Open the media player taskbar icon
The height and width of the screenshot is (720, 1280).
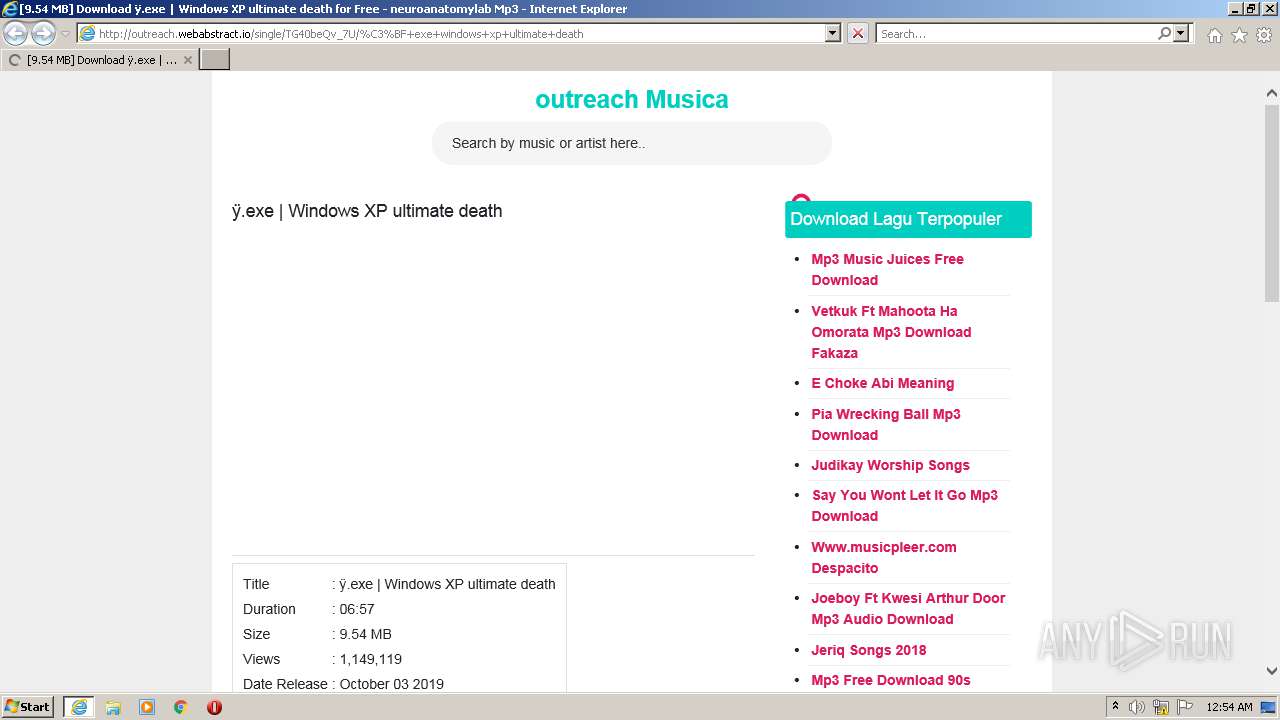click(147, 707)
